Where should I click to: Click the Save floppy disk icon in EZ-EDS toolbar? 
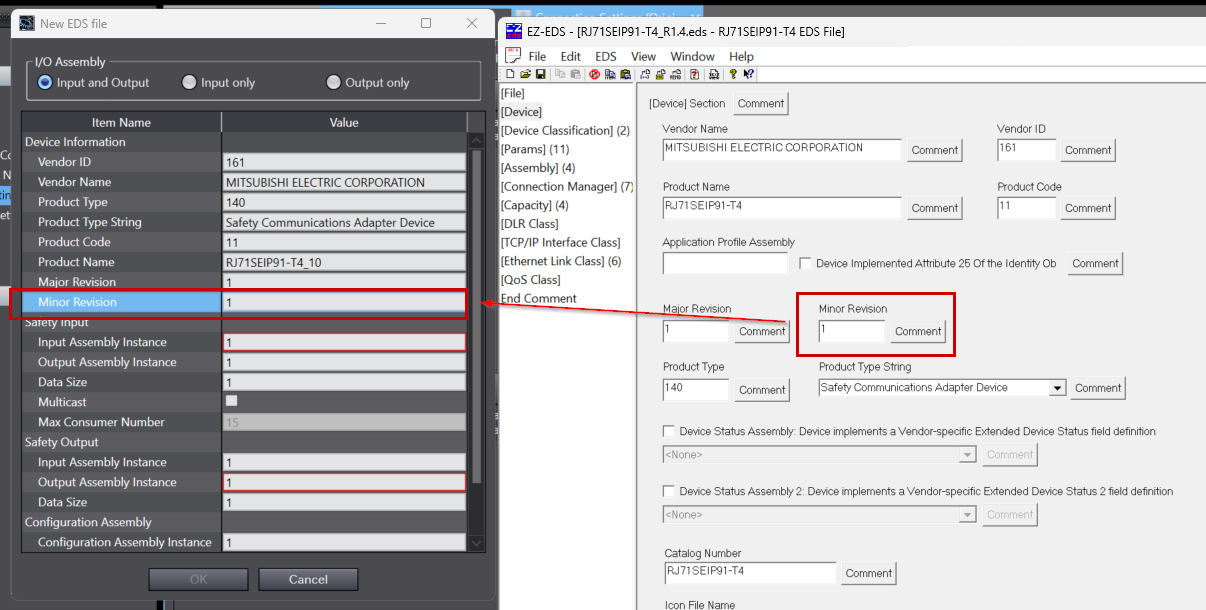[540, 74]
